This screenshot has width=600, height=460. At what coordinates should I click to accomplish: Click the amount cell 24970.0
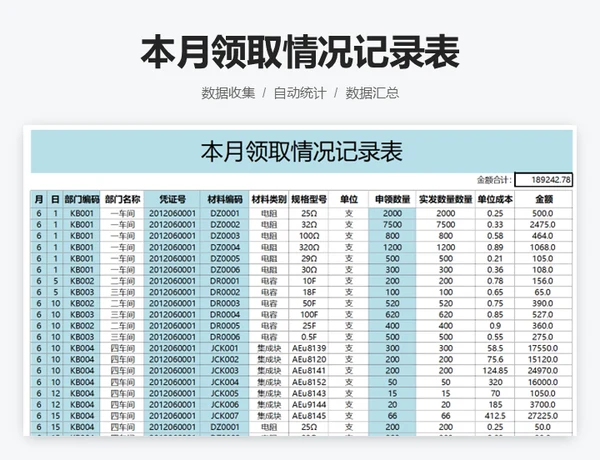(543, 370)
